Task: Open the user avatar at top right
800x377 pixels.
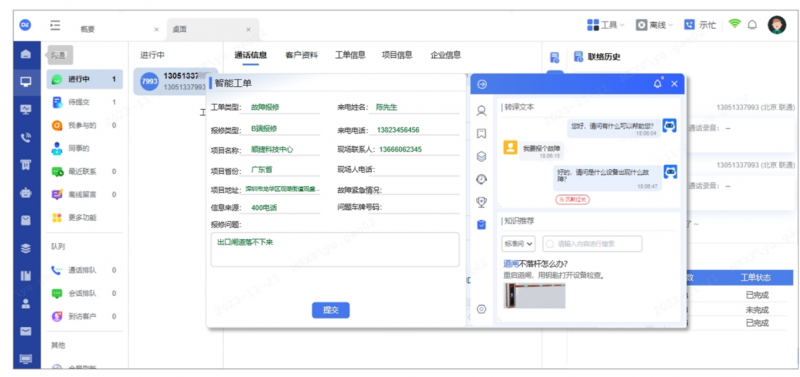Action: pos(777,24)
